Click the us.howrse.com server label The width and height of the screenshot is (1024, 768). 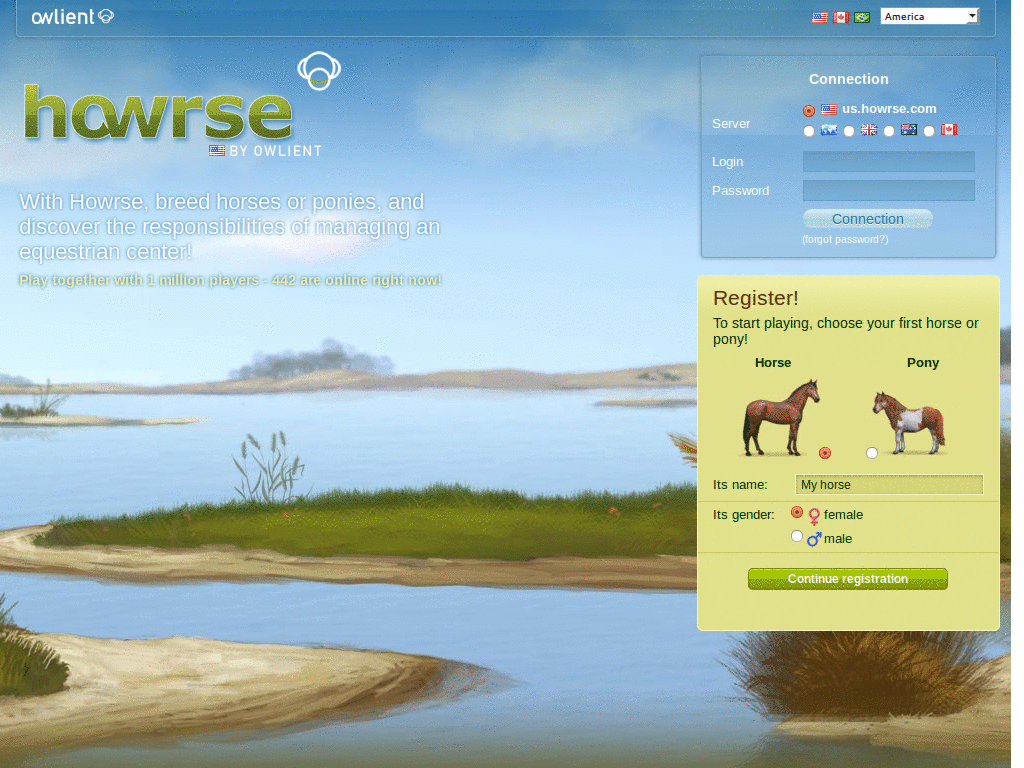pyautogui.click(x=889, y=109)
